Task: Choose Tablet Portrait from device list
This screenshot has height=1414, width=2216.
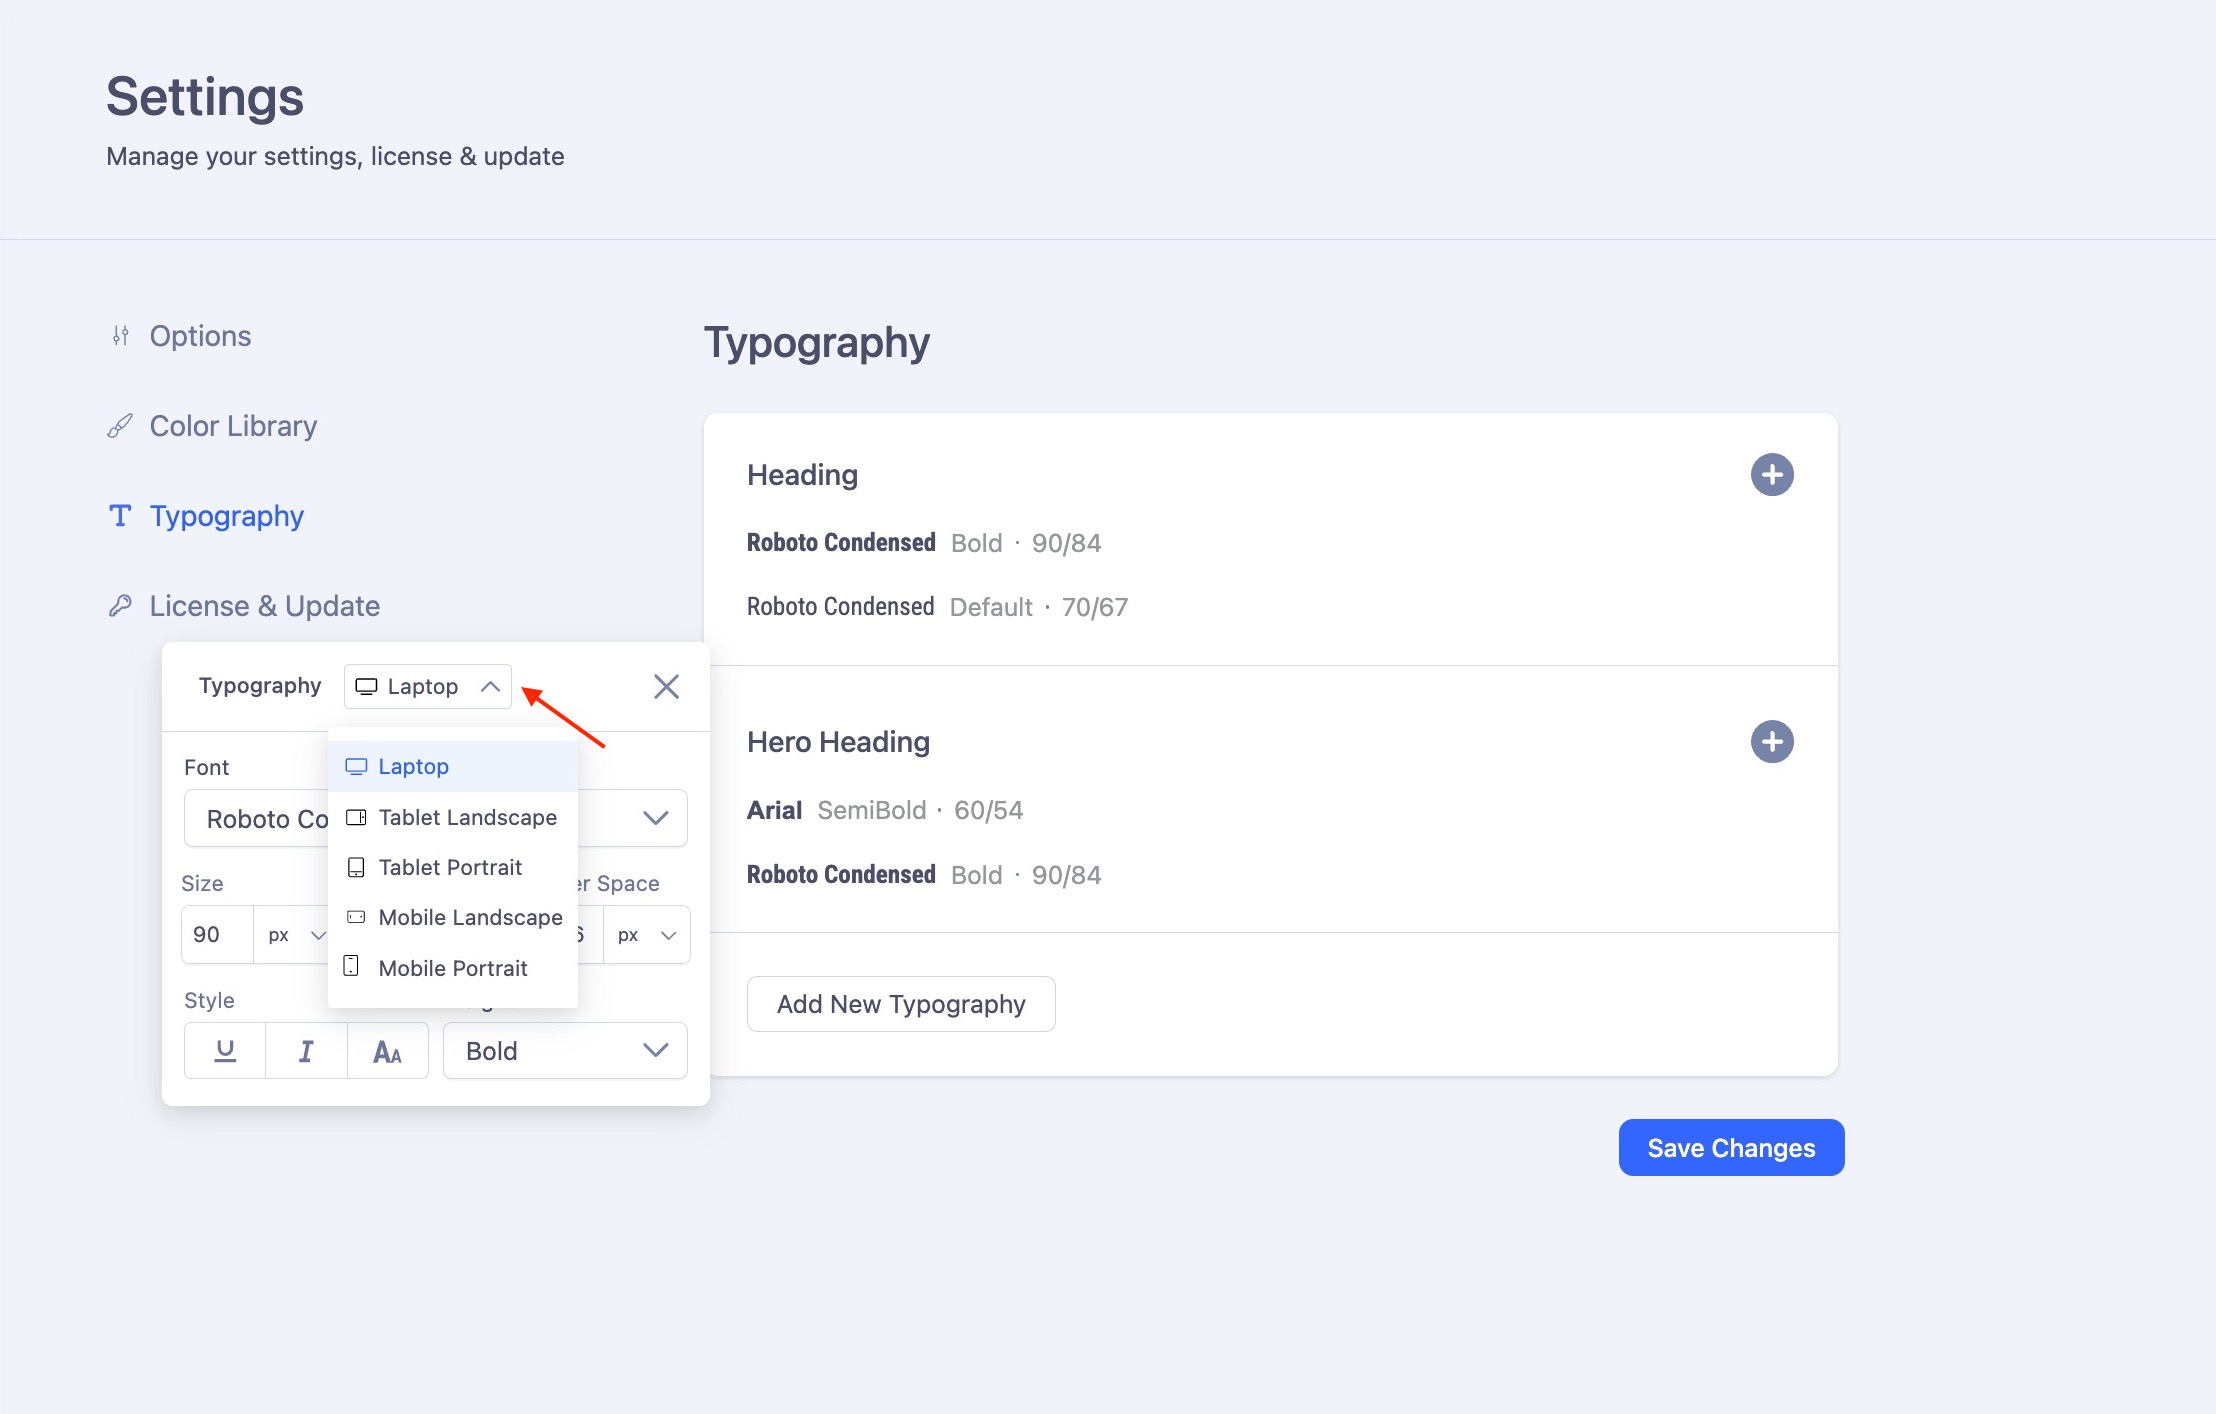Action: coord(450,867)
